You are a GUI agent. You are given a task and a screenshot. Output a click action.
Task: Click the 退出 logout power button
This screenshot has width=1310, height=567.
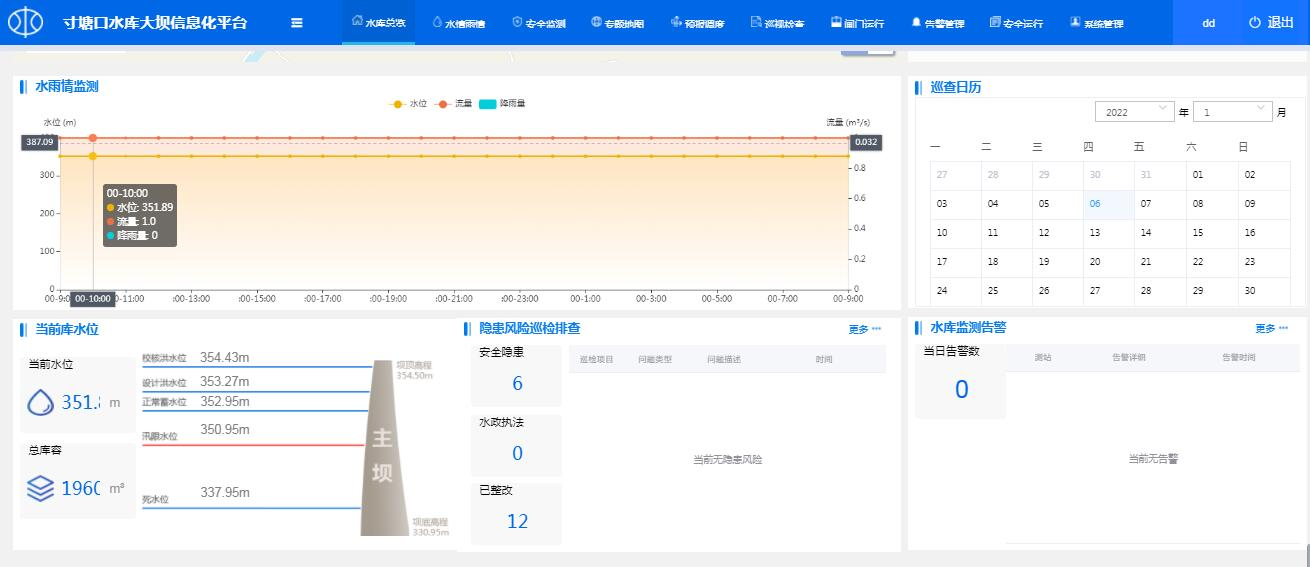tap(1271, 23)
